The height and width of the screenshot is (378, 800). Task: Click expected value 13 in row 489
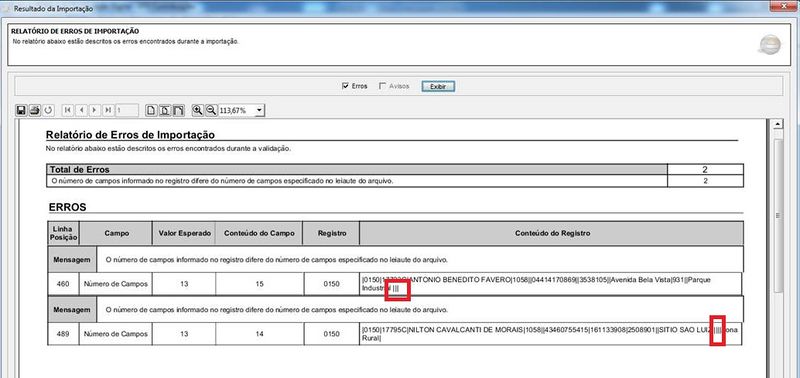click(x=184, y=334)
